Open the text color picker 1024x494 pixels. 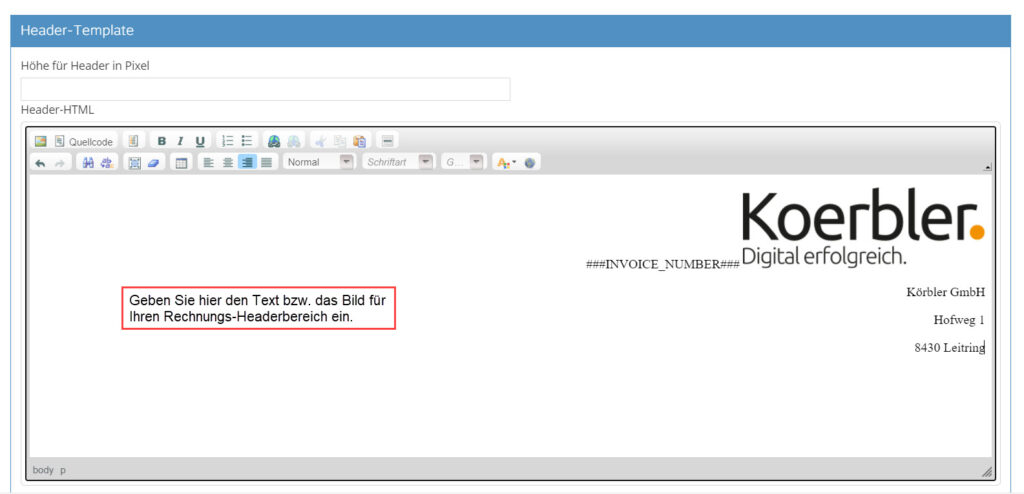pos(505,163)
